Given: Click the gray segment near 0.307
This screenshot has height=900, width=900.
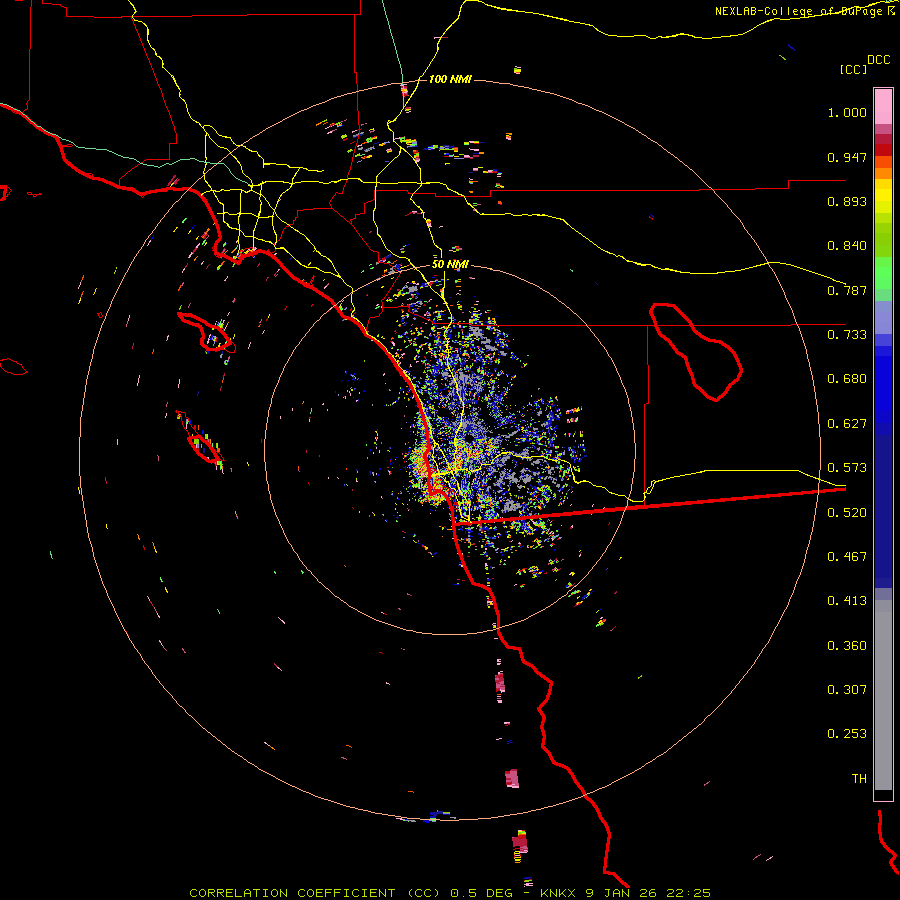Looking at the screenshot, I should [883, 695].
